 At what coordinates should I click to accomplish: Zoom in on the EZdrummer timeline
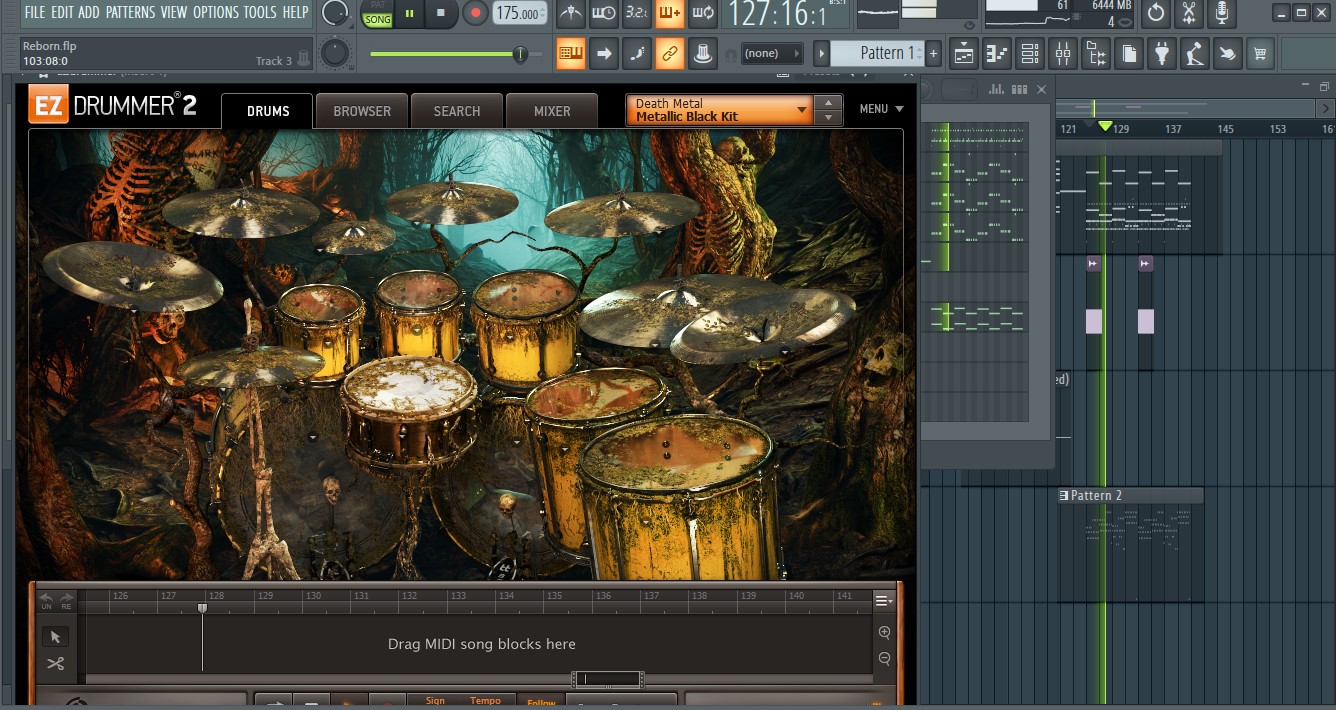click(884, 632)
